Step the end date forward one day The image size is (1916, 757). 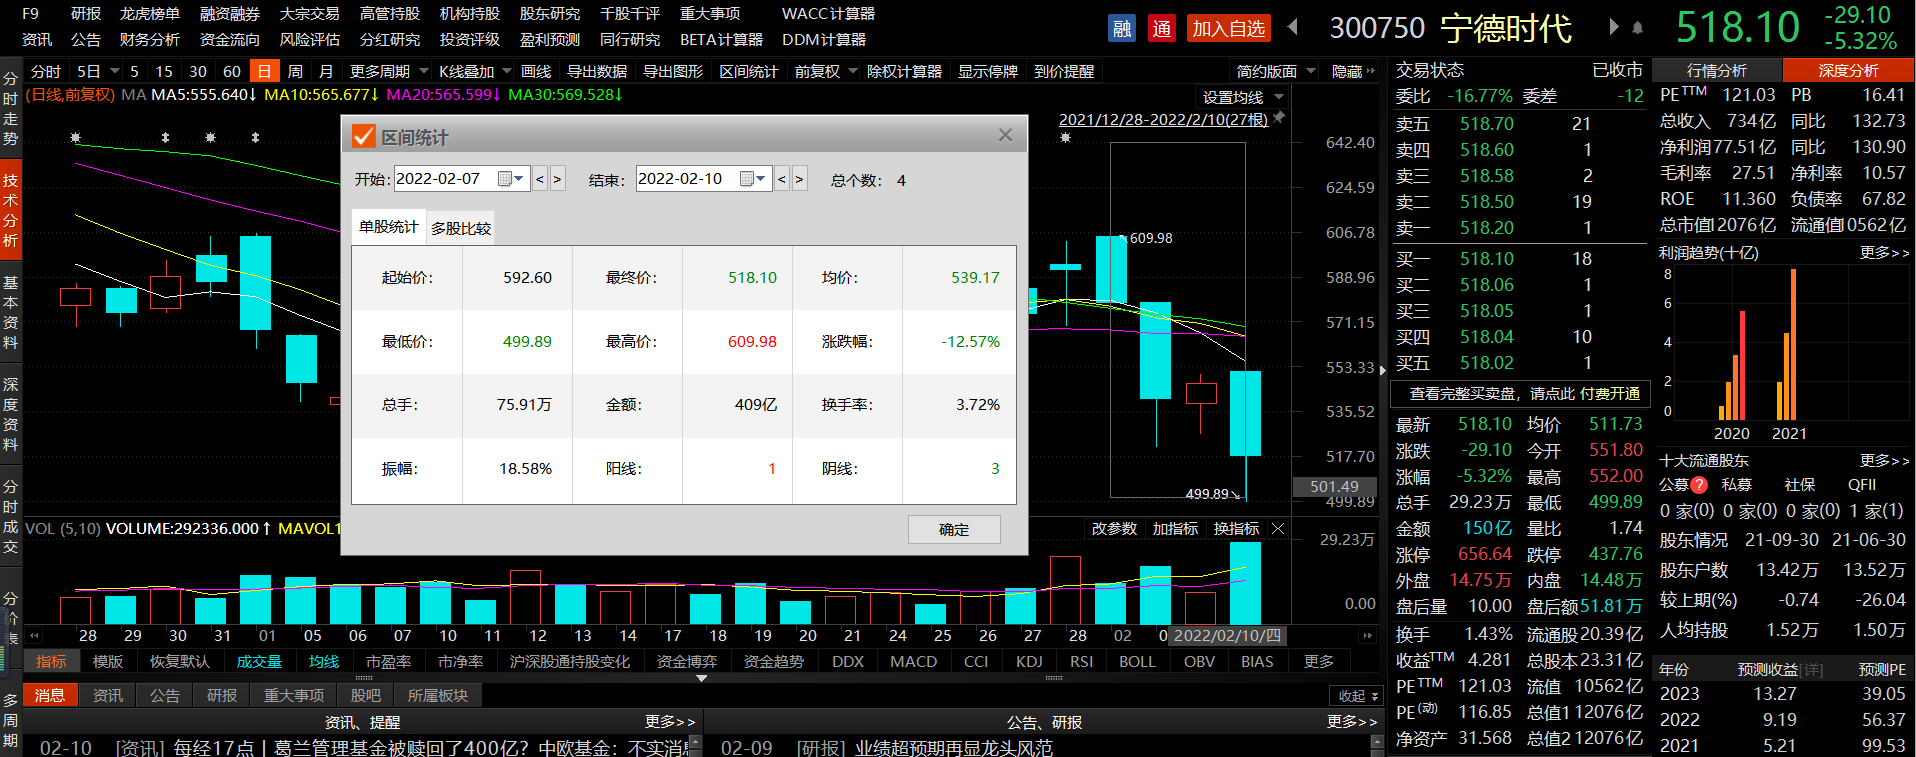[799, 180]
